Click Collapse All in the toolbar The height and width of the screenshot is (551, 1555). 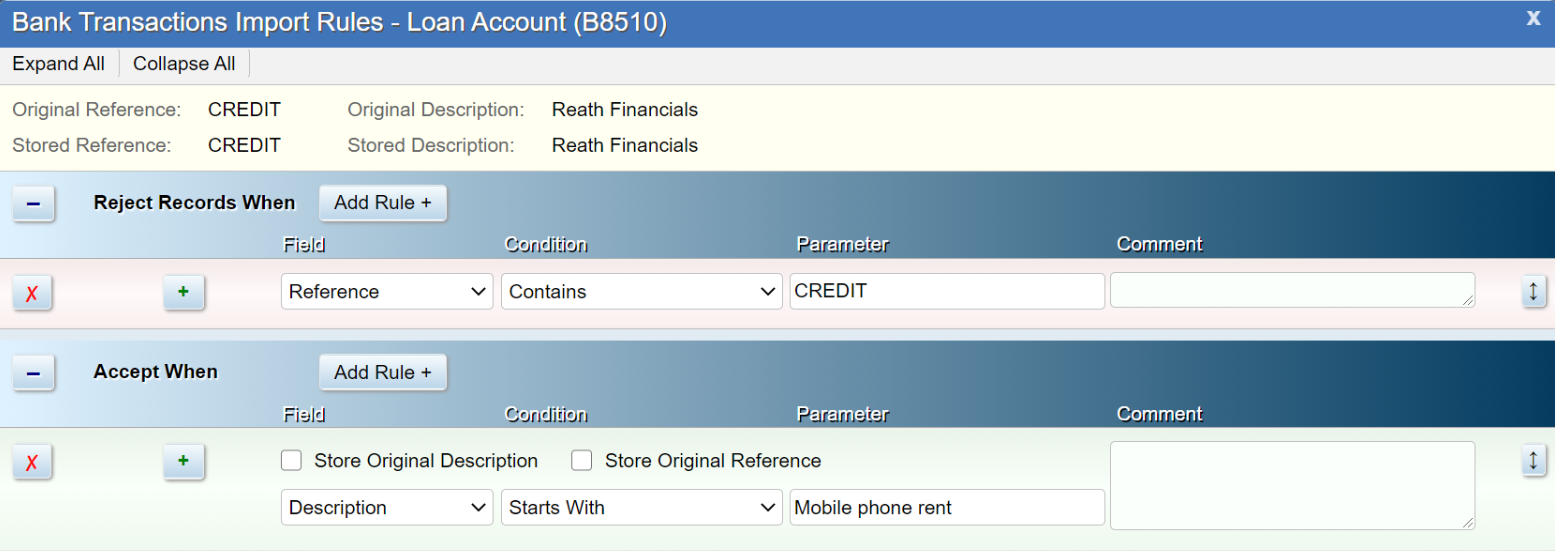(184, 64)
